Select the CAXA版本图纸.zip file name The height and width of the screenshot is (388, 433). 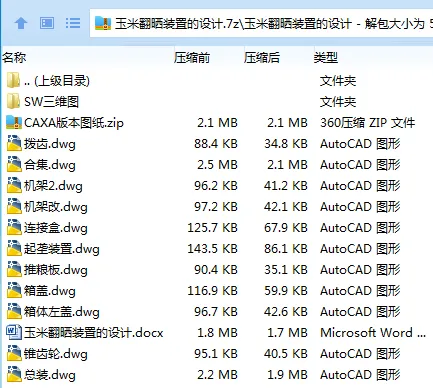pos(74,123)
